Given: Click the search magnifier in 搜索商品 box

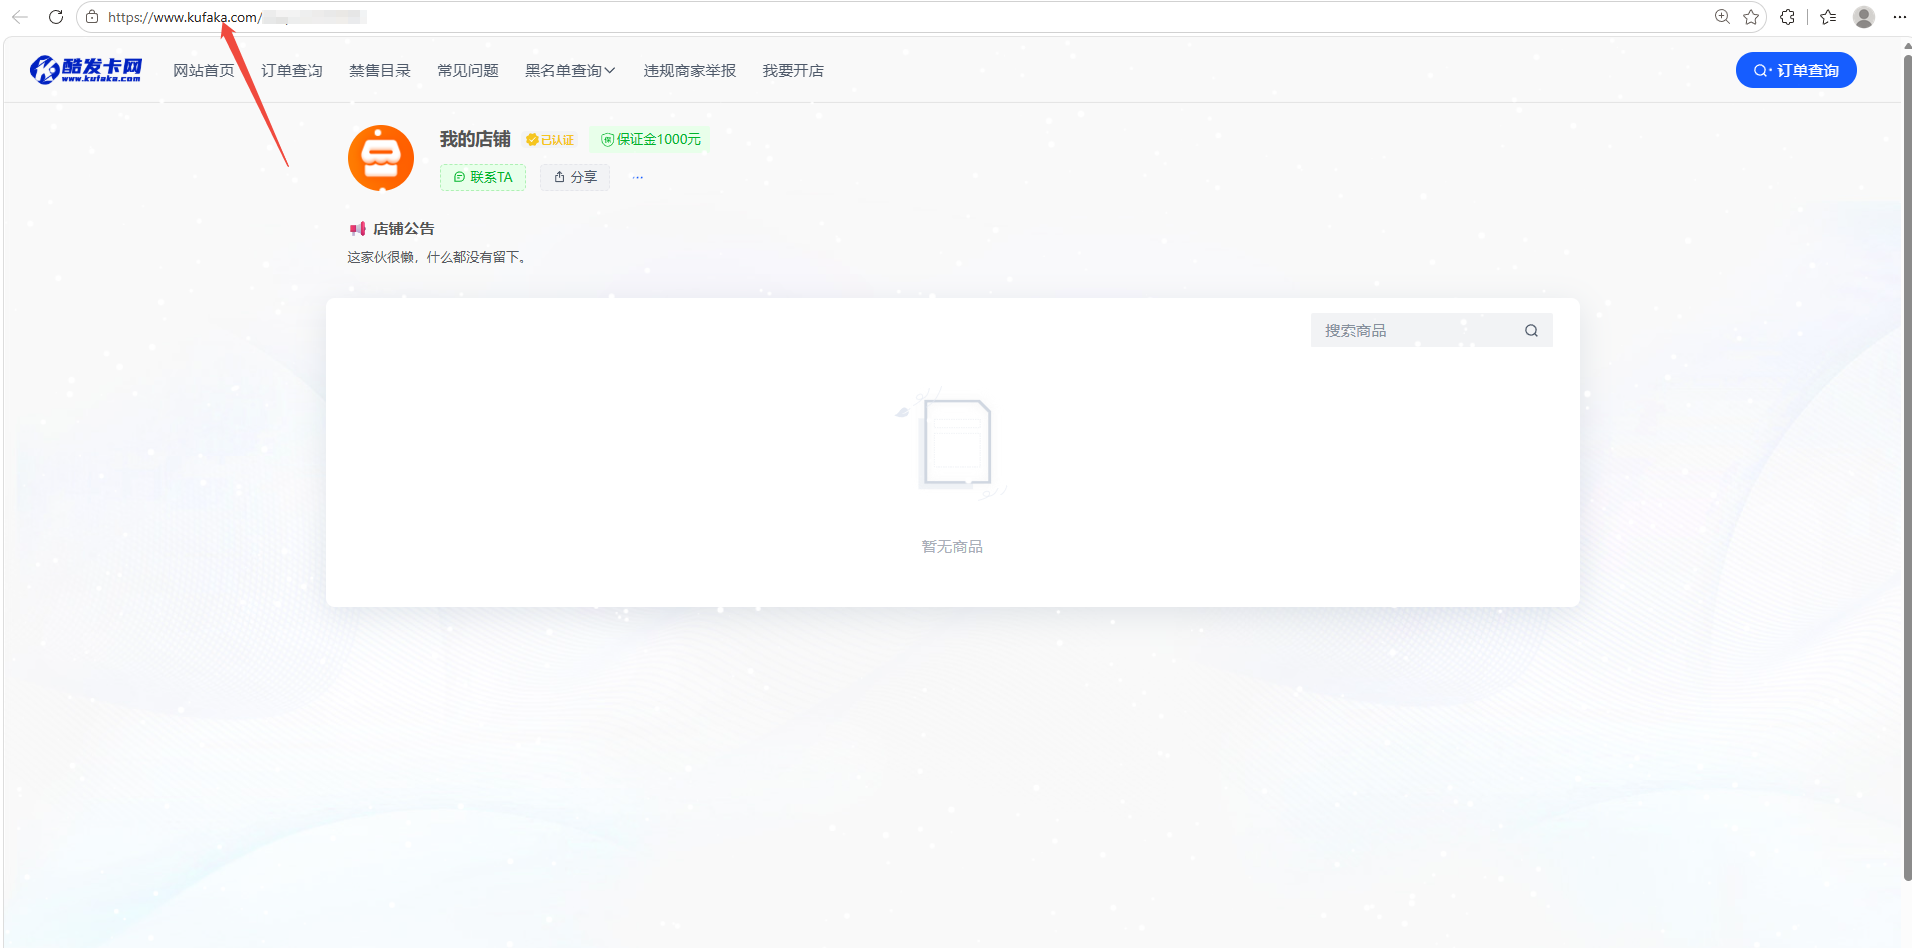Looking at the screenshot, I should point(1531,331).
